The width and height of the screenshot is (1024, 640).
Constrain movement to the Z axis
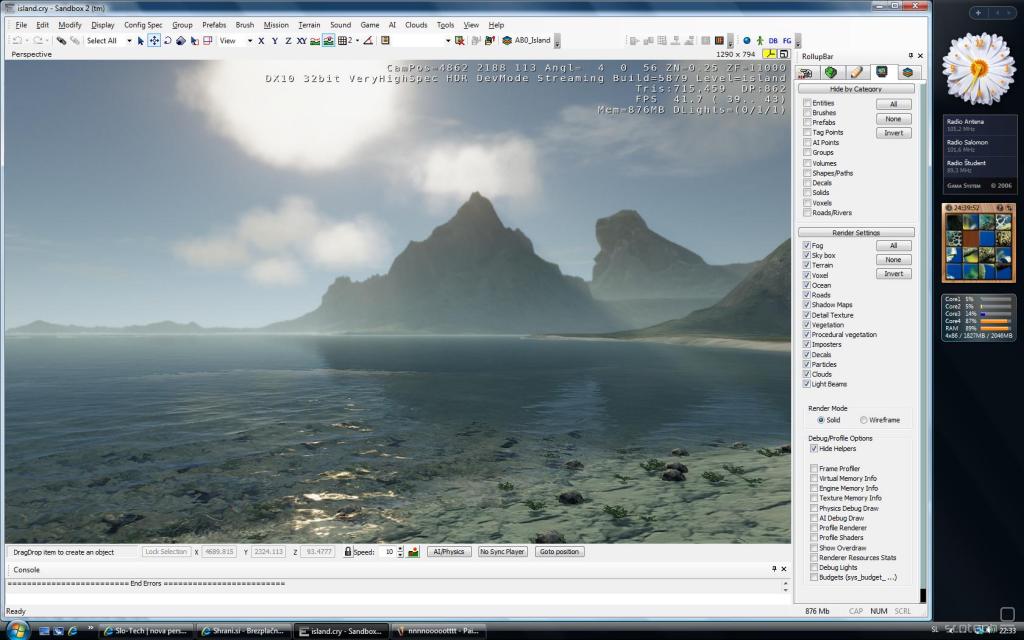(288, 40)
